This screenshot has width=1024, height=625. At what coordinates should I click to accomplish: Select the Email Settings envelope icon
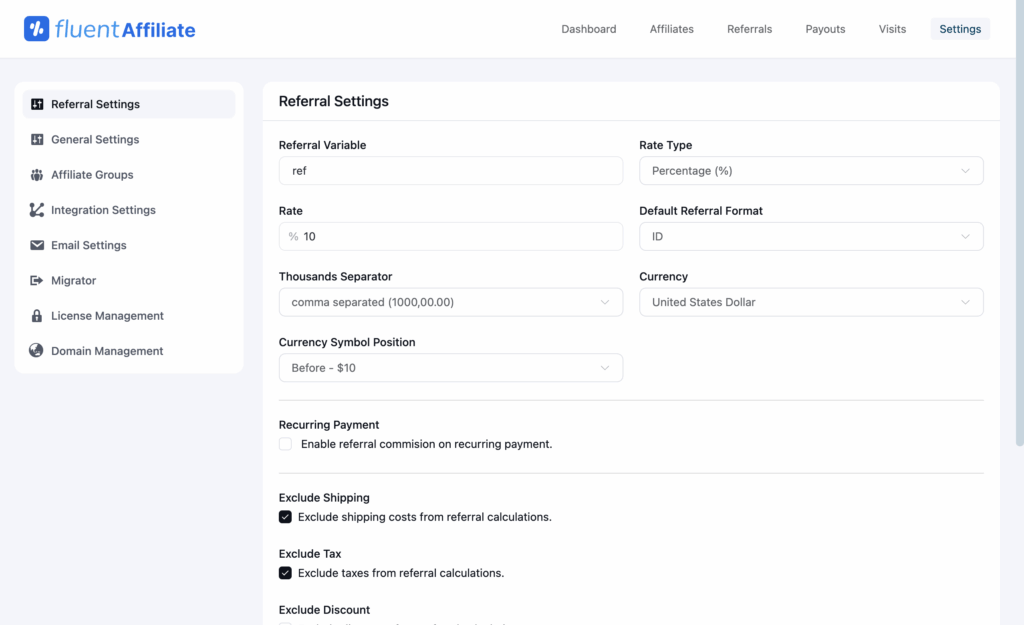[37, 245]
